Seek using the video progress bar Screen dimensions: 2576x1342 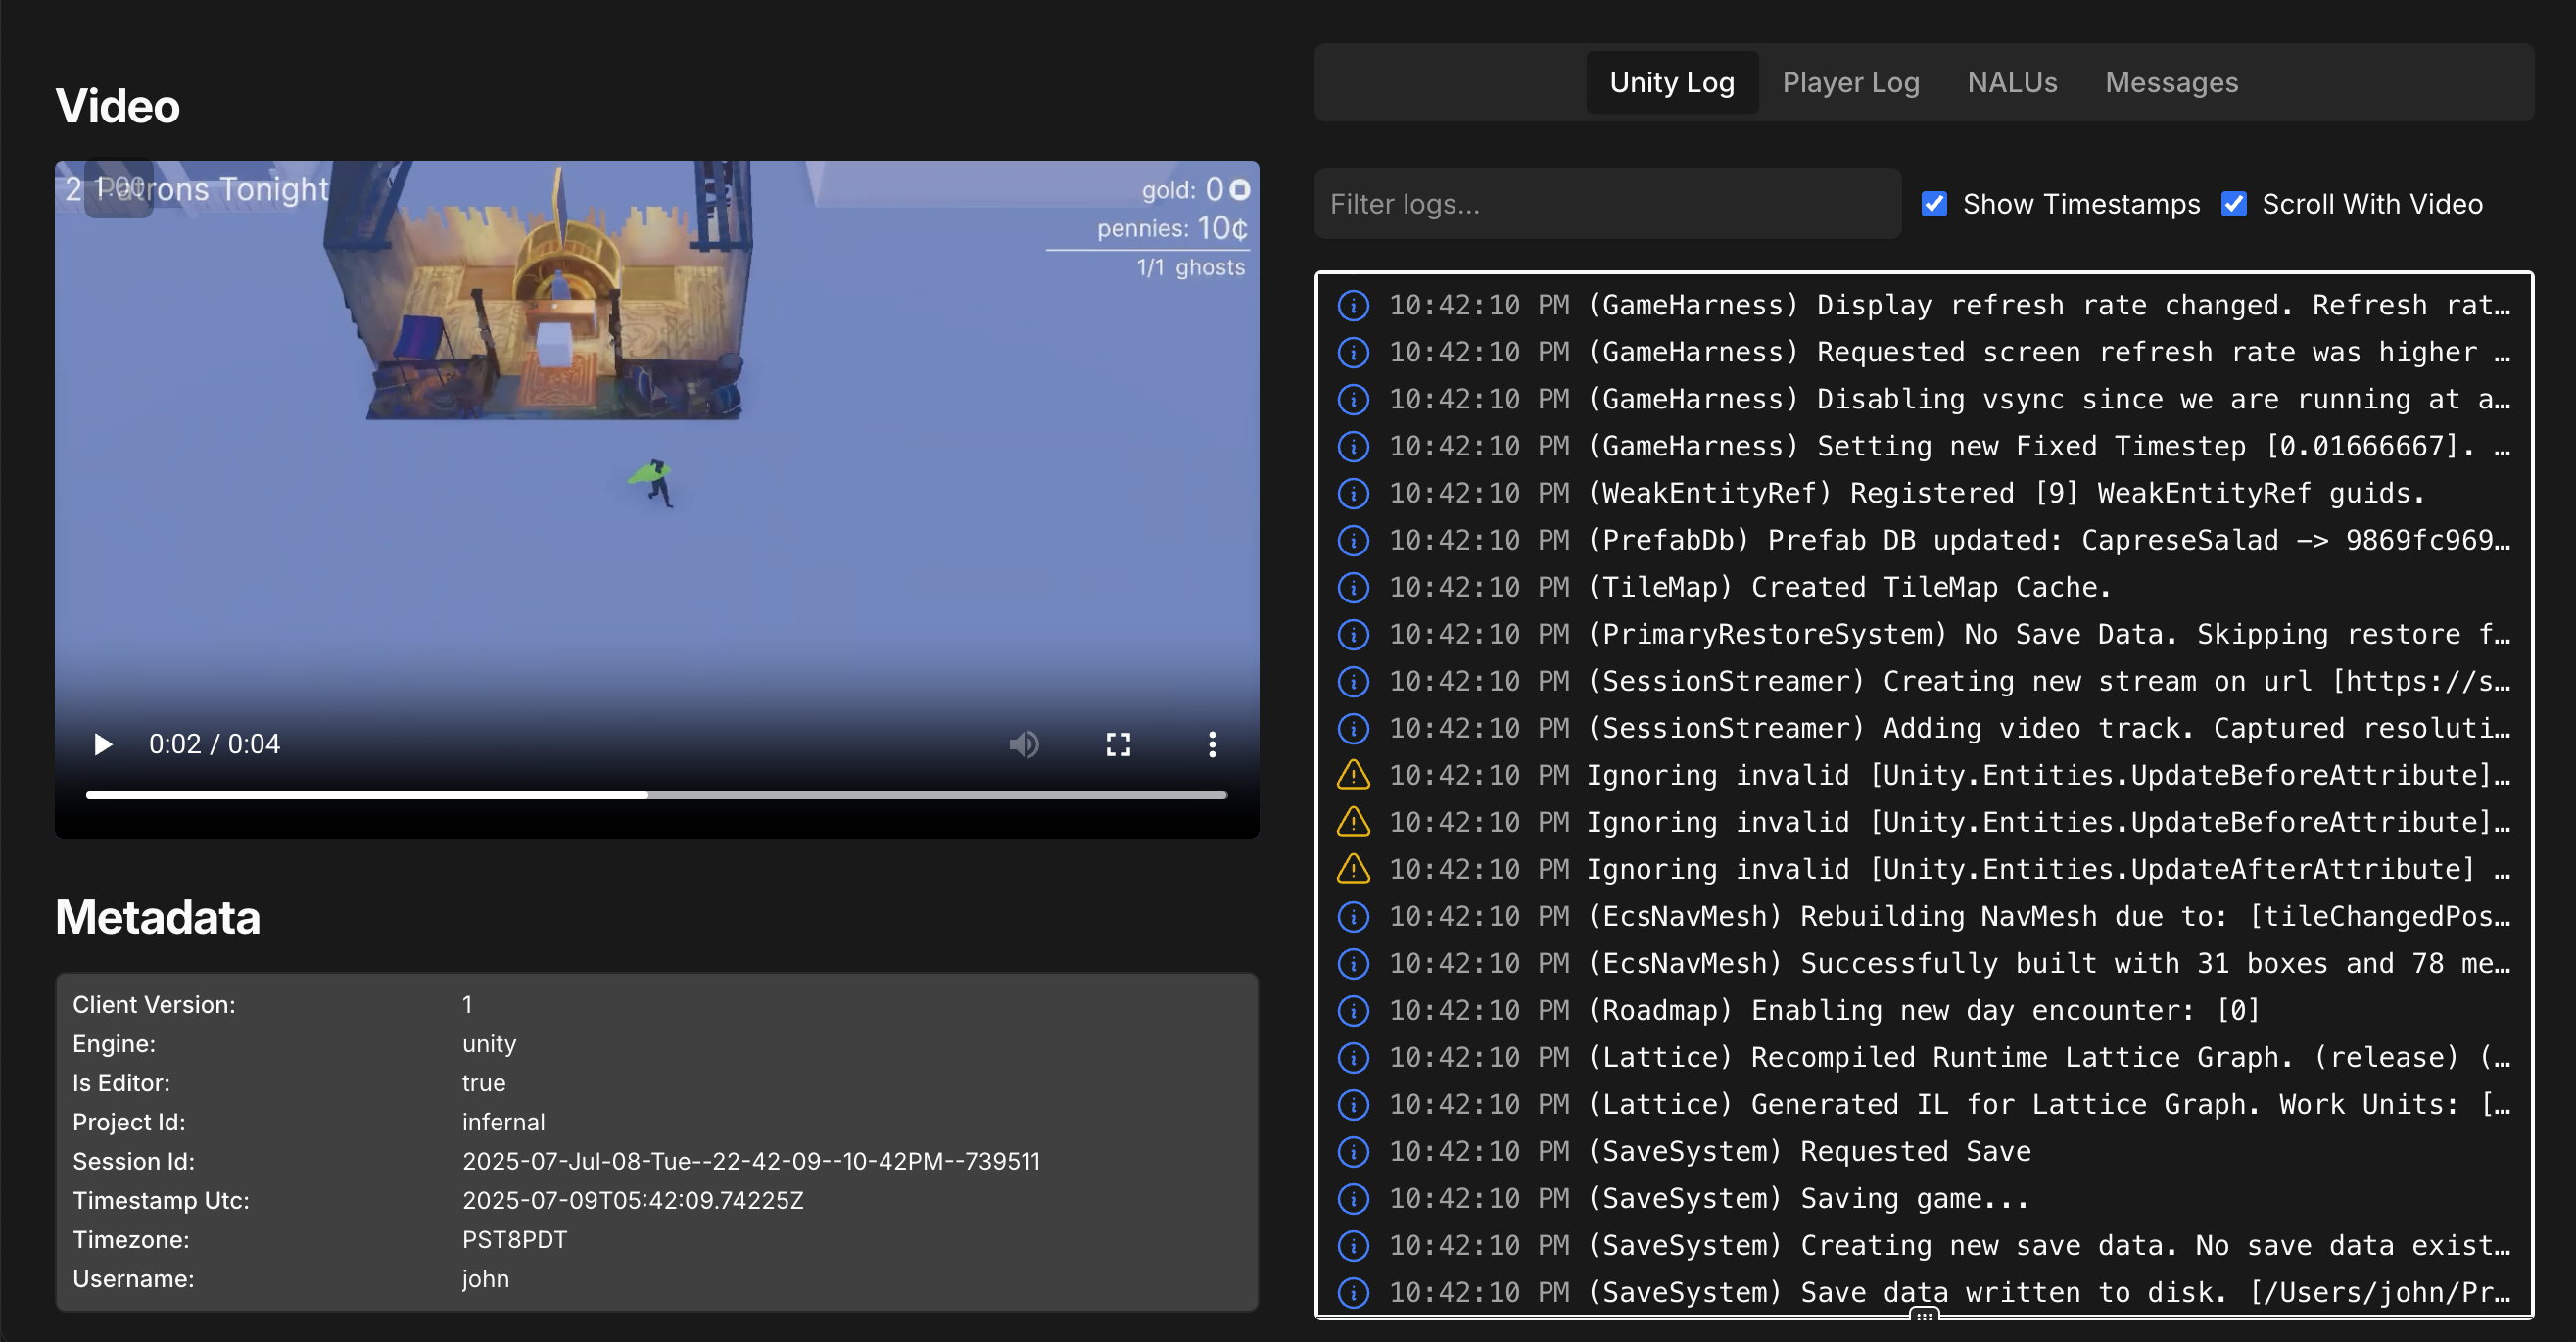click(x=656, y=795)
